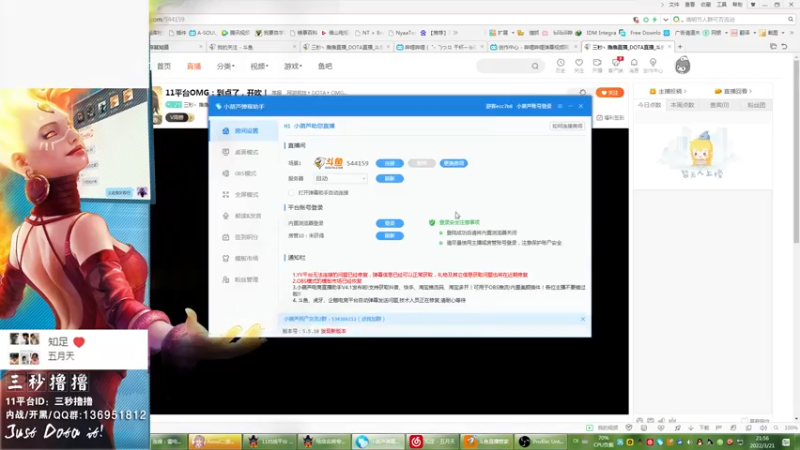This screenshot has width=800, height=450.
Task: Enable the auto-connect on startup checkbox
Action: pyautogui.click(x=291, y=193)
